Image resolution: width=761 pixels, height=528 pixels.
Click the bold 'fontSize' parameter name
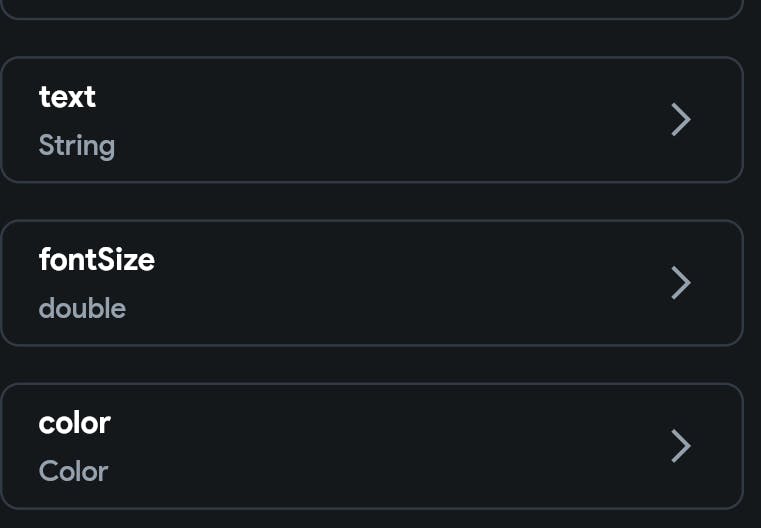click(x=97, y=260)
